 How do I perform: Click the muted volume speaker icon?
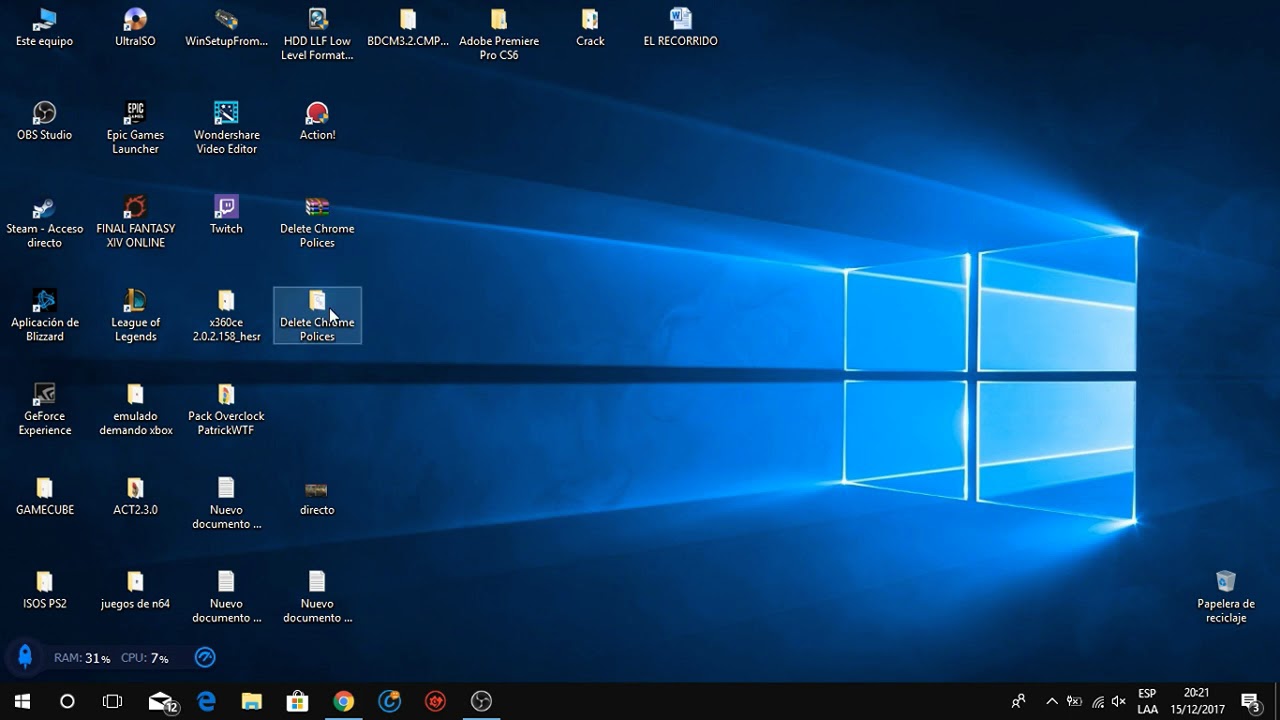[x=1119, y=701]
